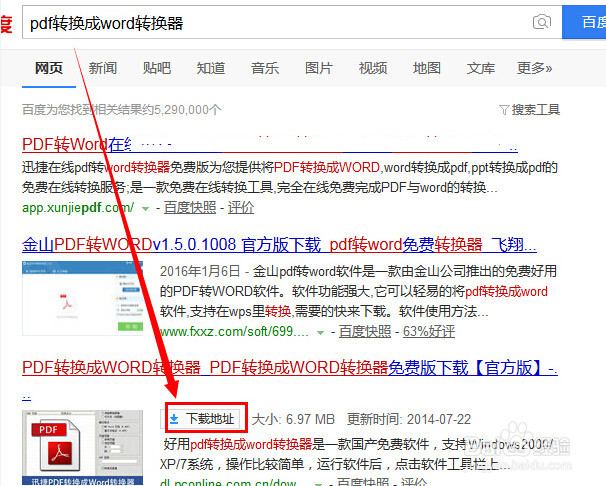This screenshot has height=486, width=606.
Task: Open the PDF转换成WORD转换器免费版下载 result title
Action: pyautogui.click(x=290, y=368)
